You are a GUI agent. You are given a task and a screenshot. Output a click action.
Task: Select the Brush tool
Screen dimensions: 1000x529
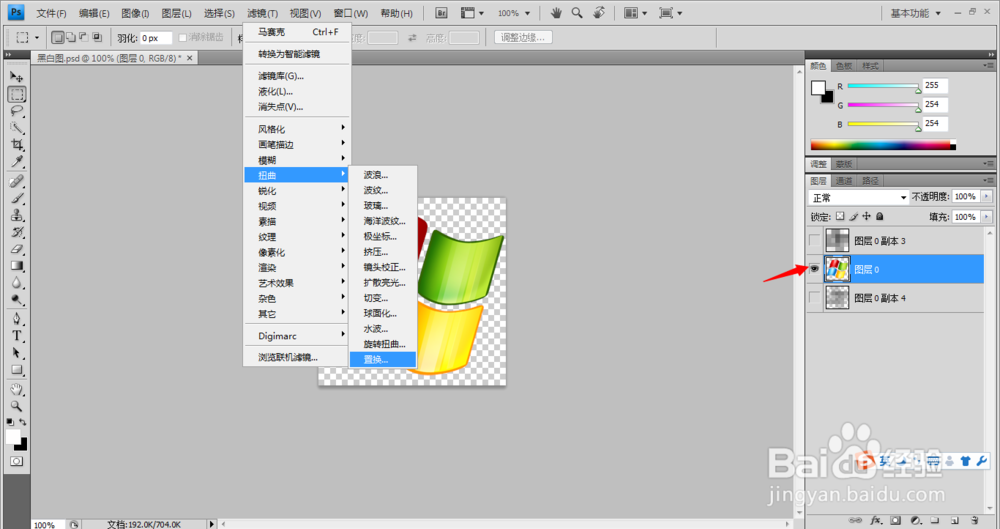[x=17, y=198]
